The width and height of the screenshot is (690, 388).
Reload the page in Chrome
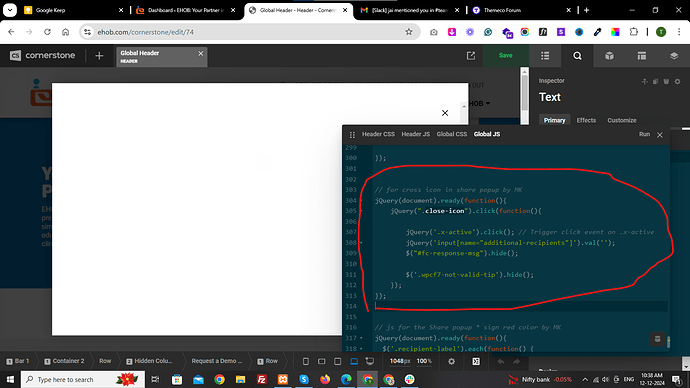[x=47, y=32]
